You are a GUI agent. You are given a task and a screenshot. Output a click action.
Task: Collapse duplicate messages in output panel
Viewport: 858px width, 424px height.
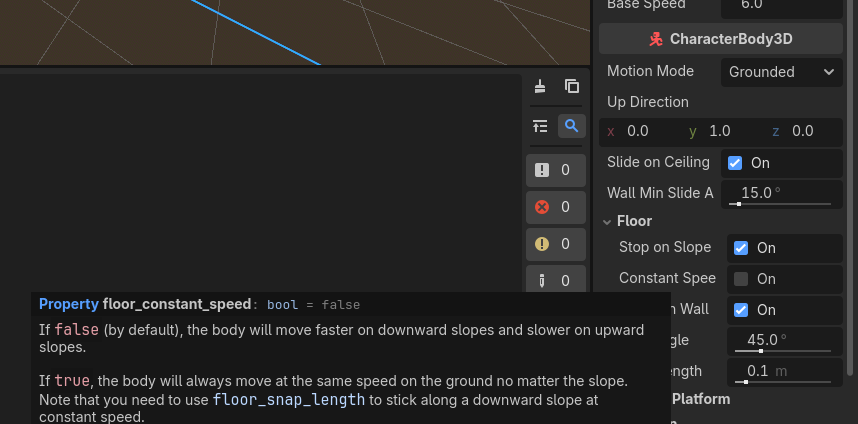540,126
